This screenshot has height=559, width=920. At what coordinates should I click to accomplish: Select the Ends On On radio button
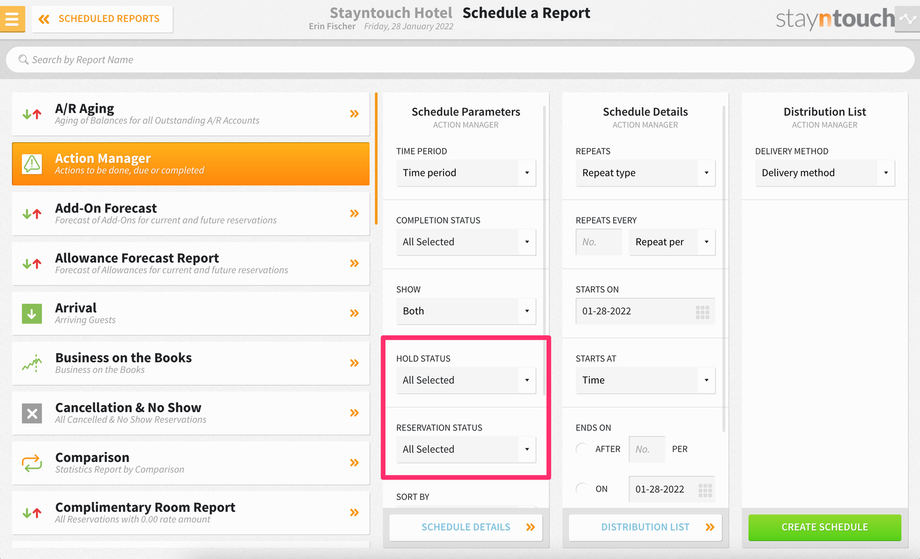[582, 489]
